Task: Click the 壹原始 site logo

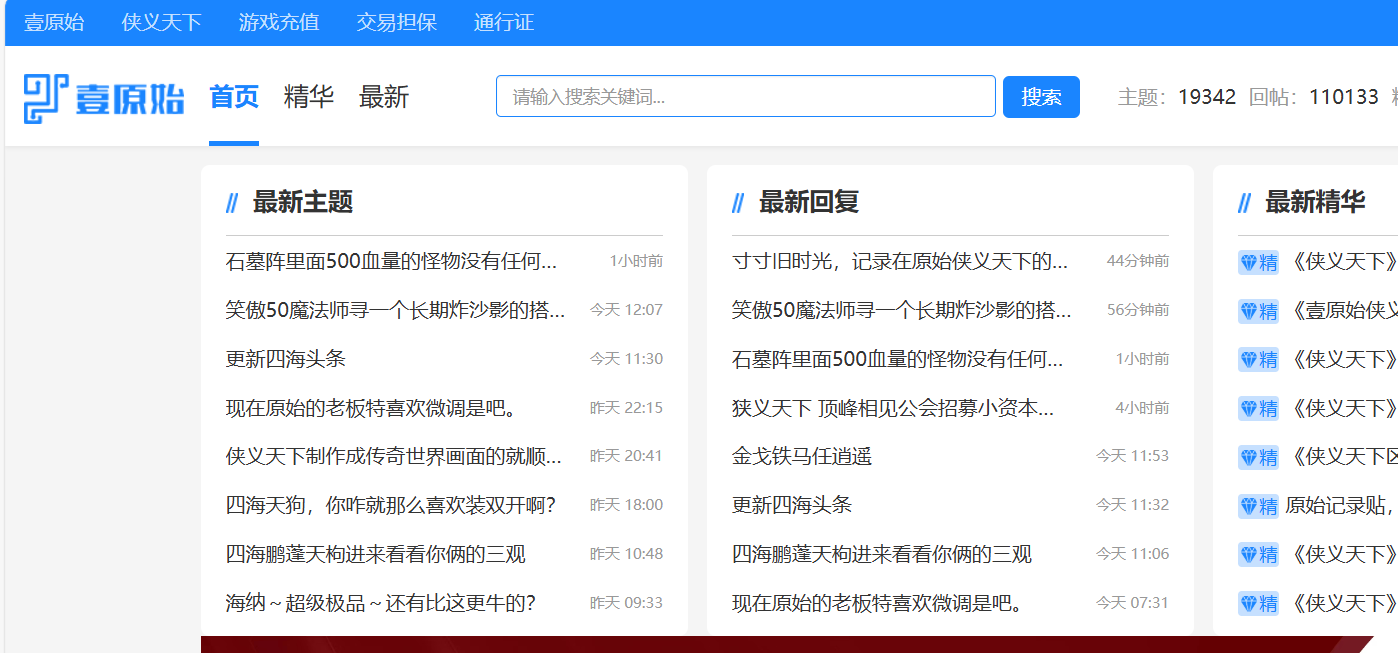Action: [104, 98]
